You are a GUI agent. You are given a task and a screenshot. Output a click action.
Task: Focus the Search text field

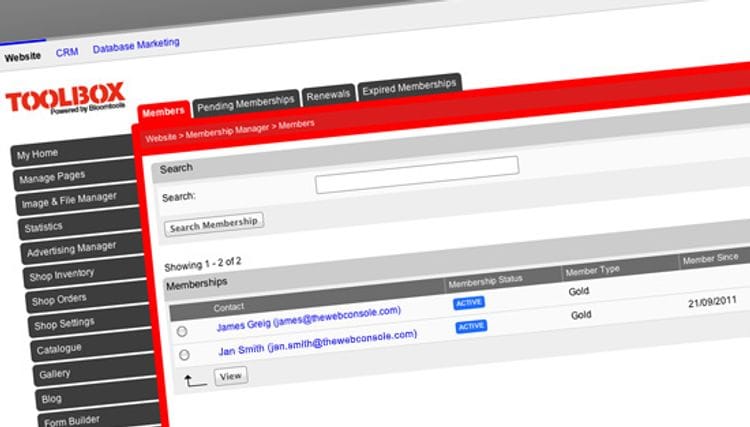417,175
